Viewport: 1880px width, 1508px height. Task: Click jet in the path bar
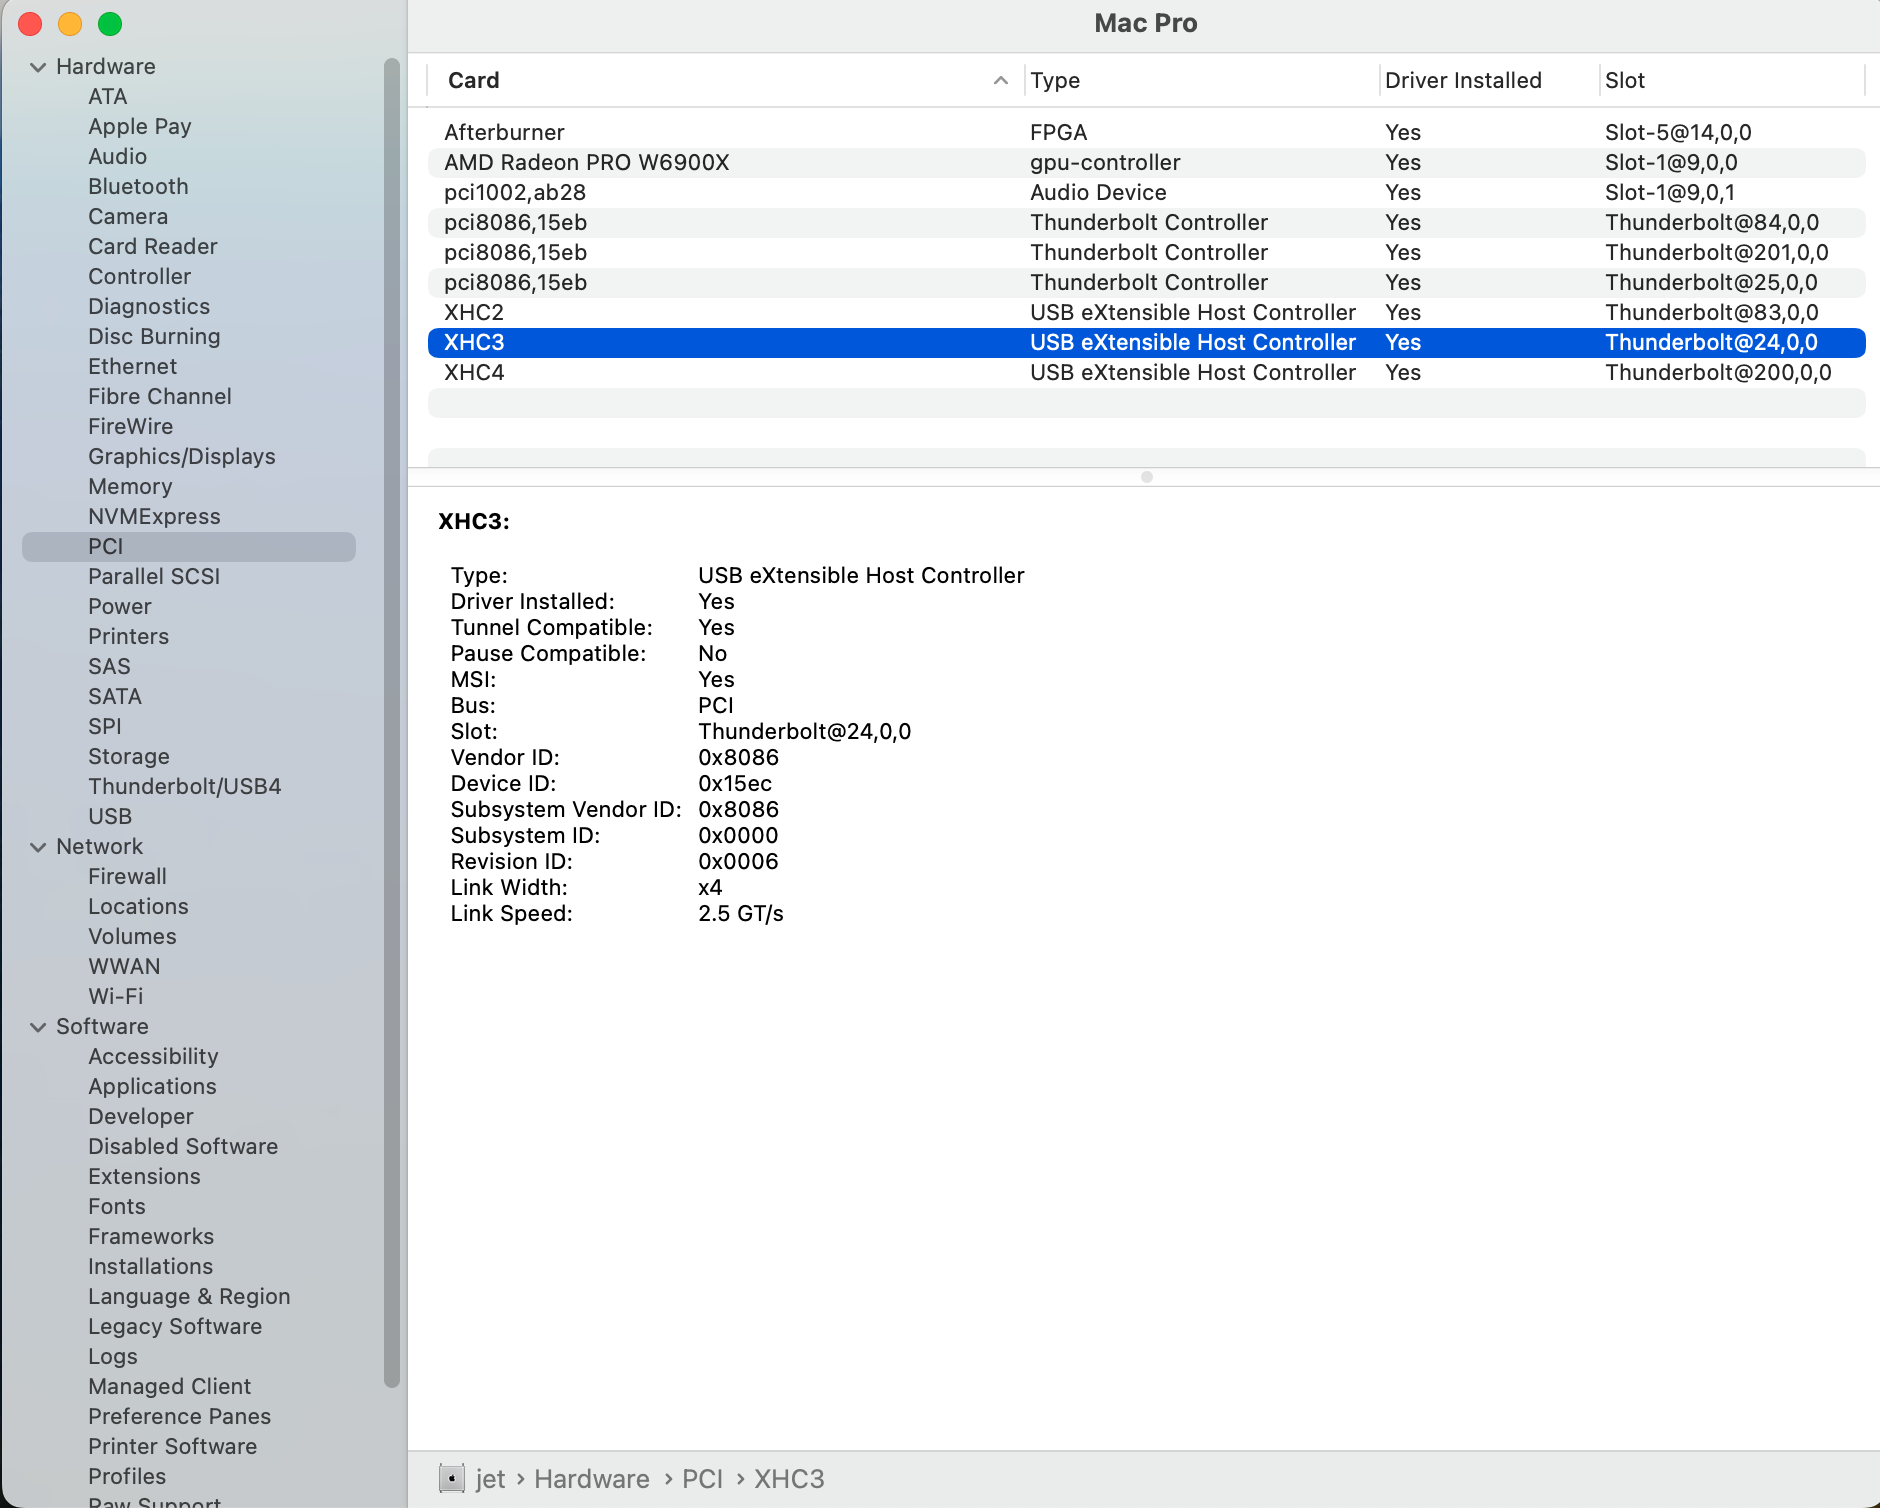click(490, 1479)
